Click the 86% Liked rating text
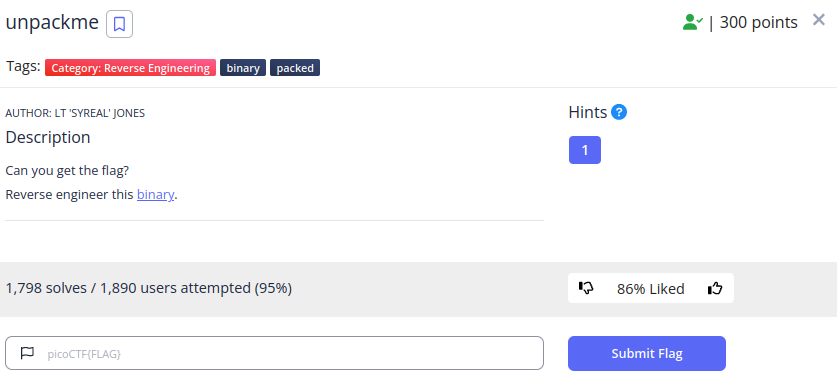Viewport: 837px width, 380px height. 650,289
